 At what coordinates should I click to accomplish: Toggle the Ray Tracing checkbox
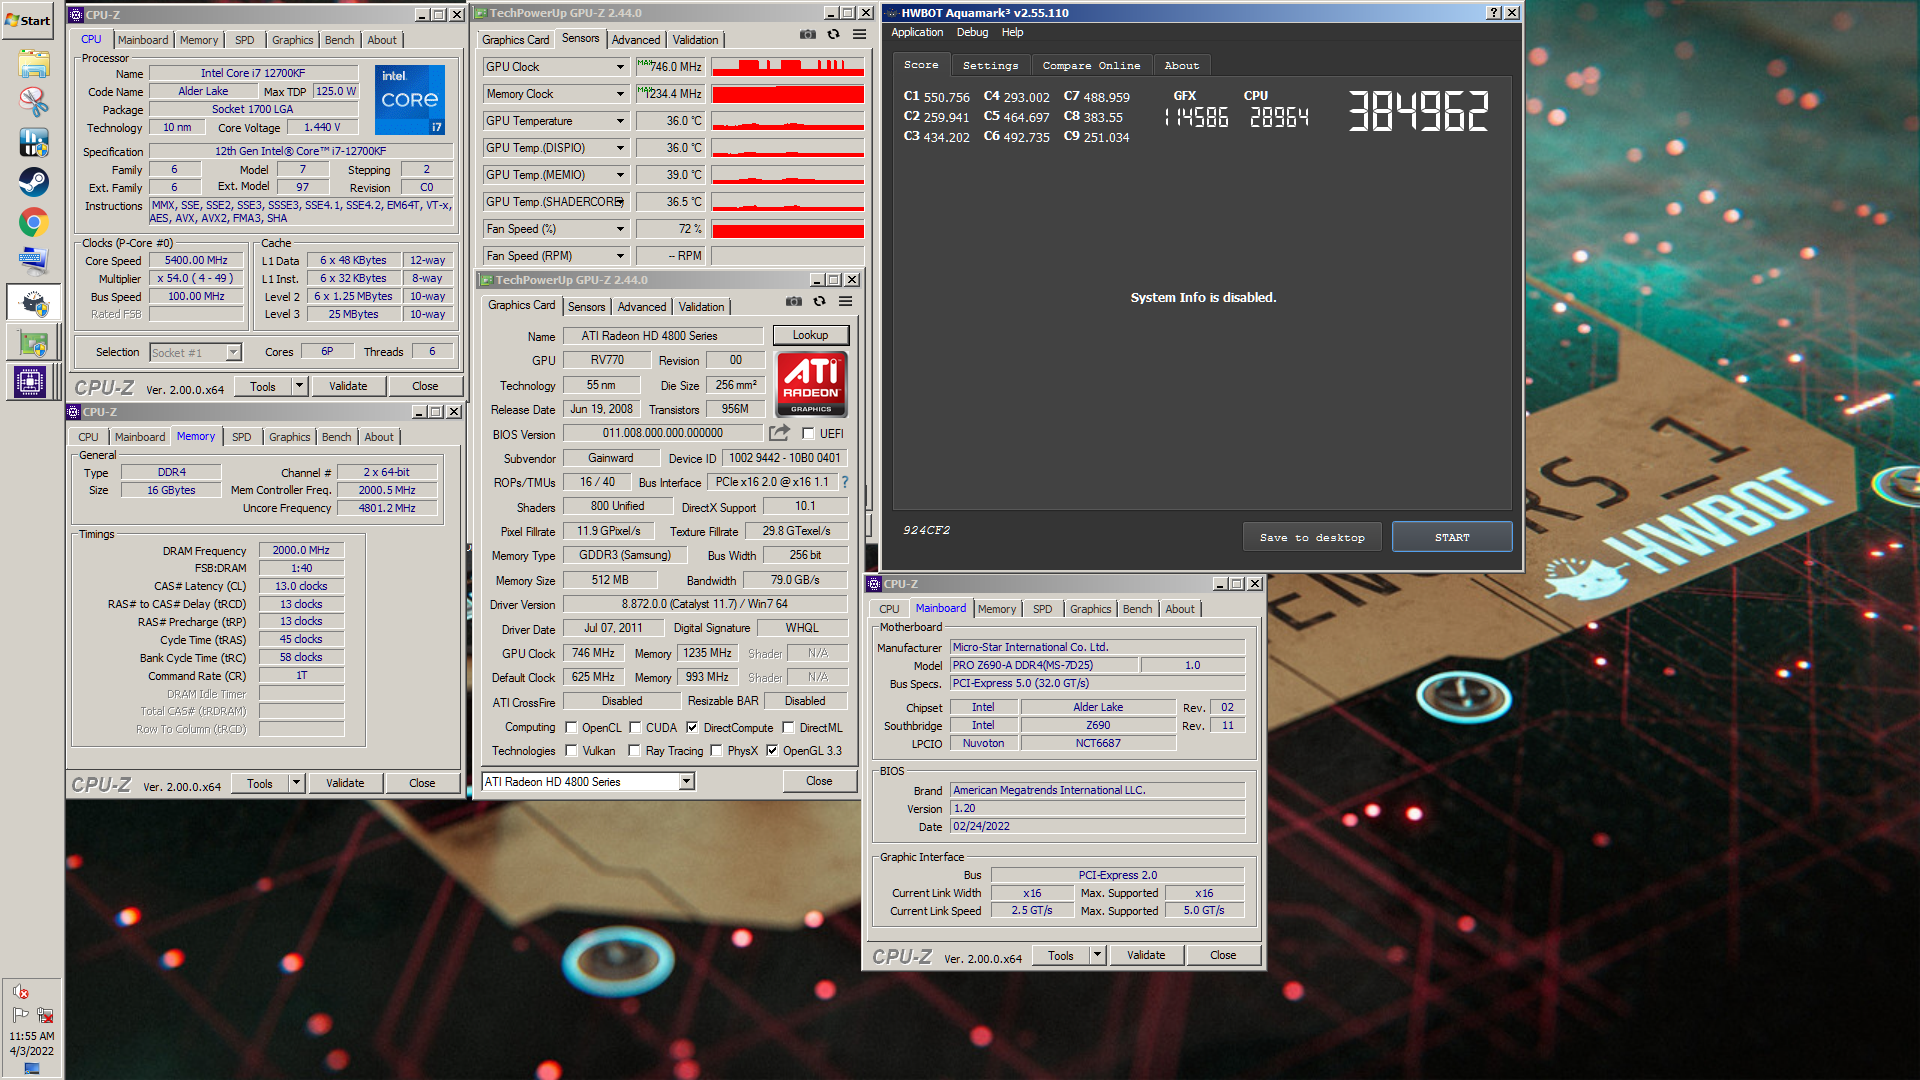(634, 751)
